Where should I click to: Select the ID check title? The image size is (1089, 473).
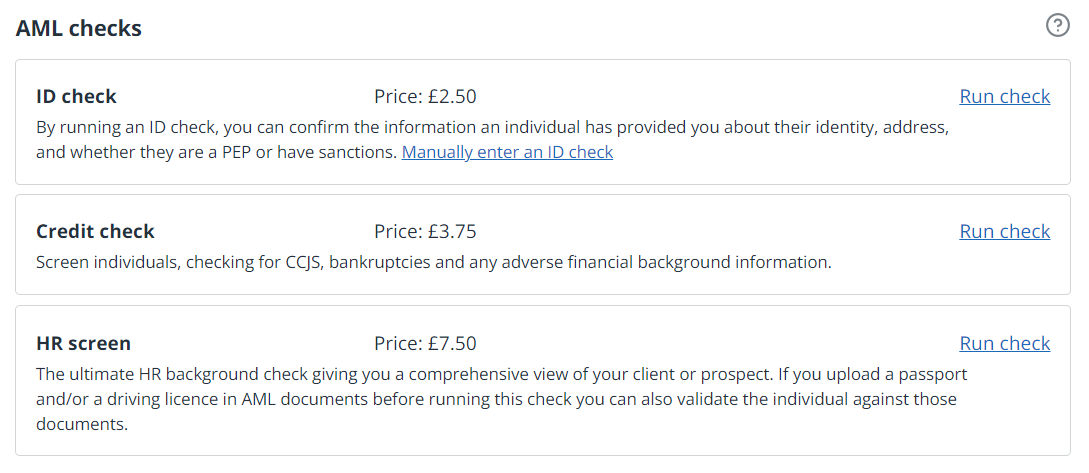[76, 96]
